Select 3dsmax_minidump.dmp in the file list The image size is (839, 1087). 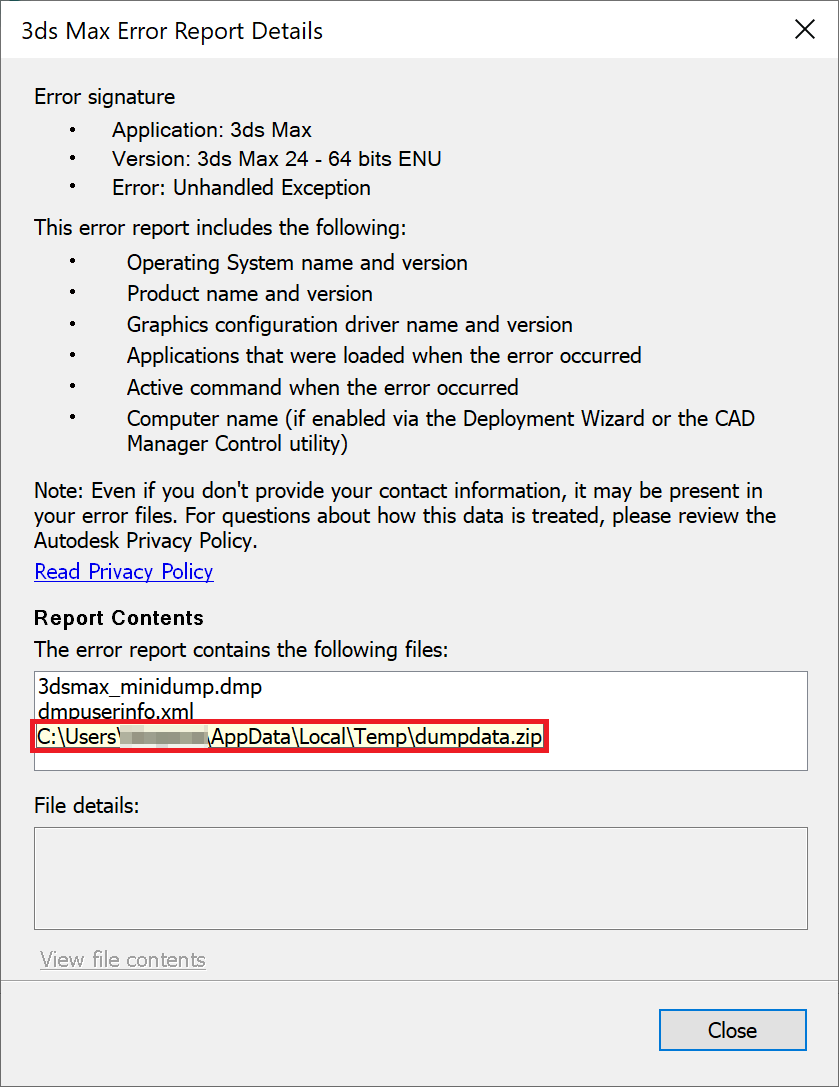tap(150, 688)
